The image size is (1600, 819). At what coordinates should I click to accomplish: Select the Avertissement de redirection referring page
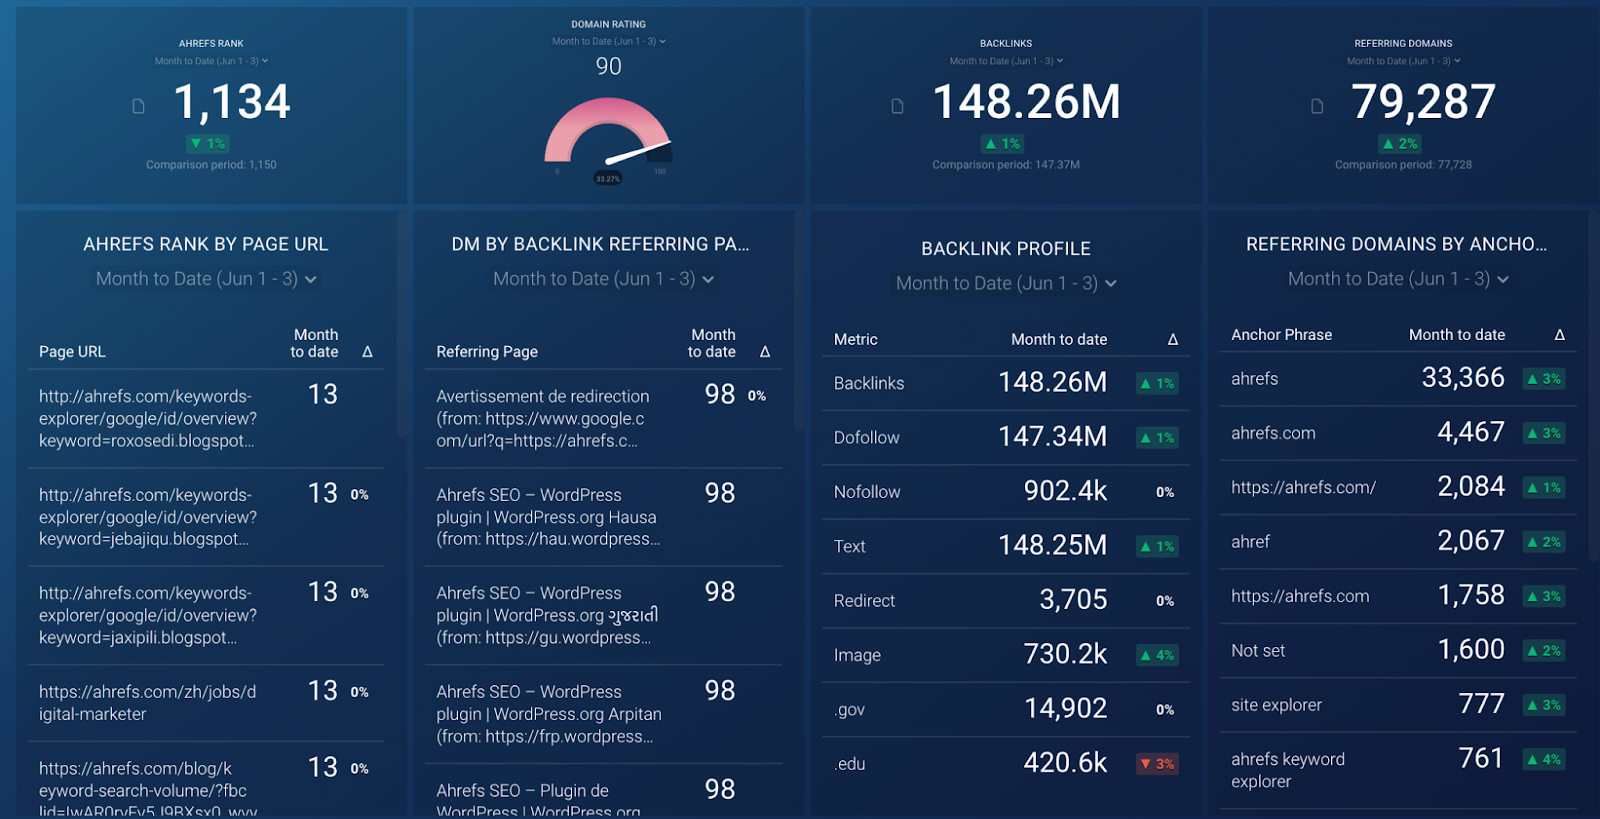click(x=543, y=418)
